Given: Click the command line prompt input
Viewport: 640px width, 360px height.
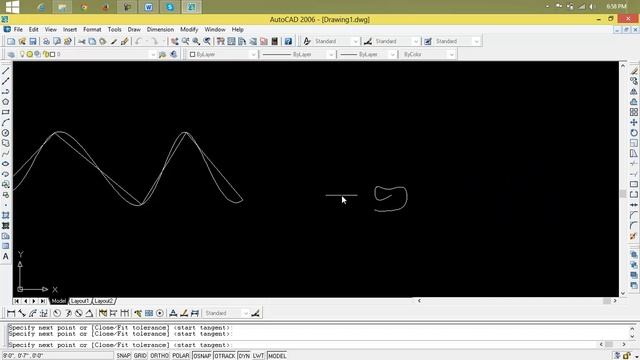Looking at the screenshot, I should click(302, 345).
